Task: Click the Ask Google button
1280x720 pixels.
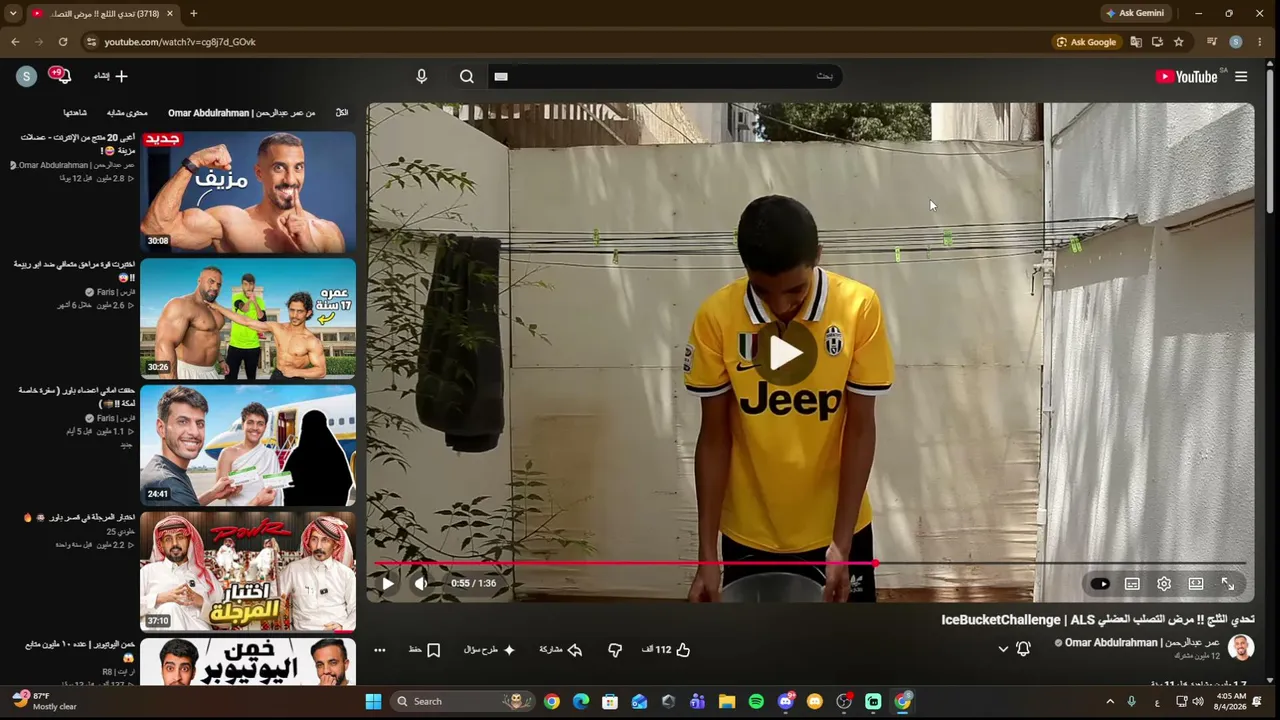Action: click(x=1087, y=42)
